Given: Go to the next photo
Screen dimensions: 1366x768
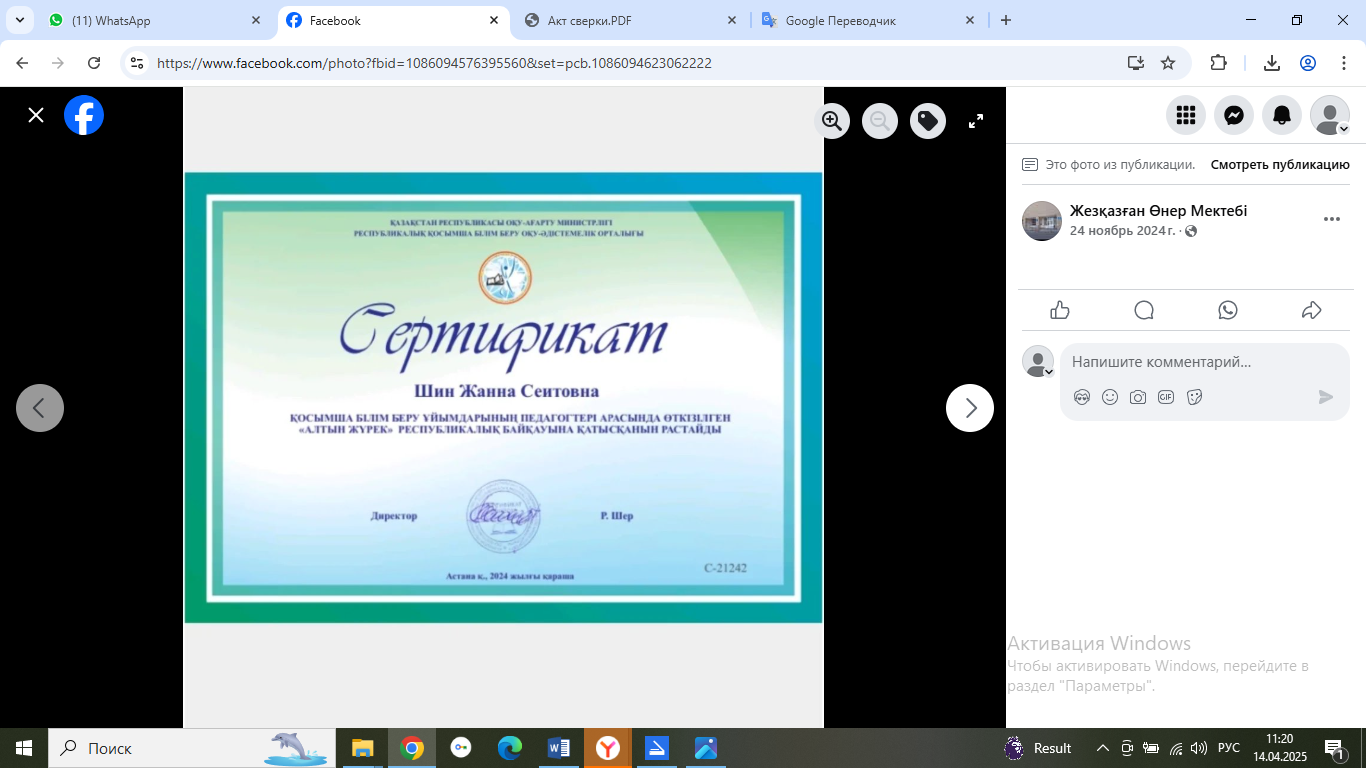Looking at the screenshot, I should pyautogui.click(x=970, y=408).
